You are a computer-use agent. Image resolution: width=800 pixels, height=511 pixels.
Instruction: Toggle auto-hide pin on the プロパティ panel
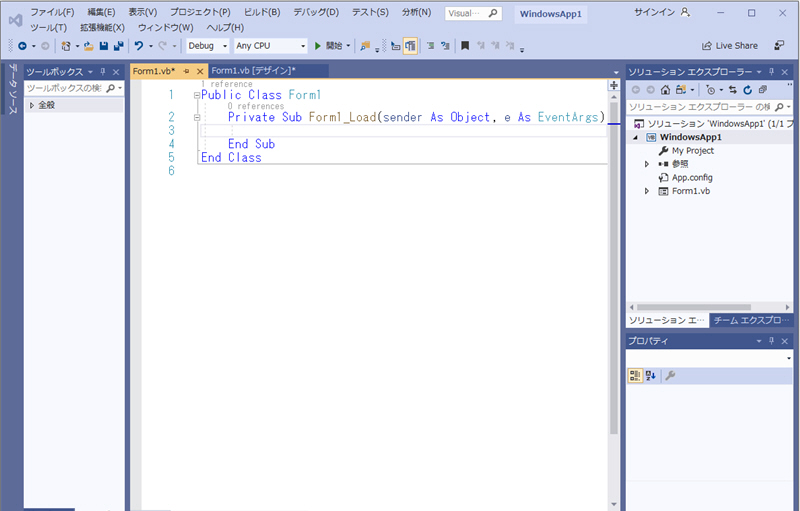pos(771,341)
